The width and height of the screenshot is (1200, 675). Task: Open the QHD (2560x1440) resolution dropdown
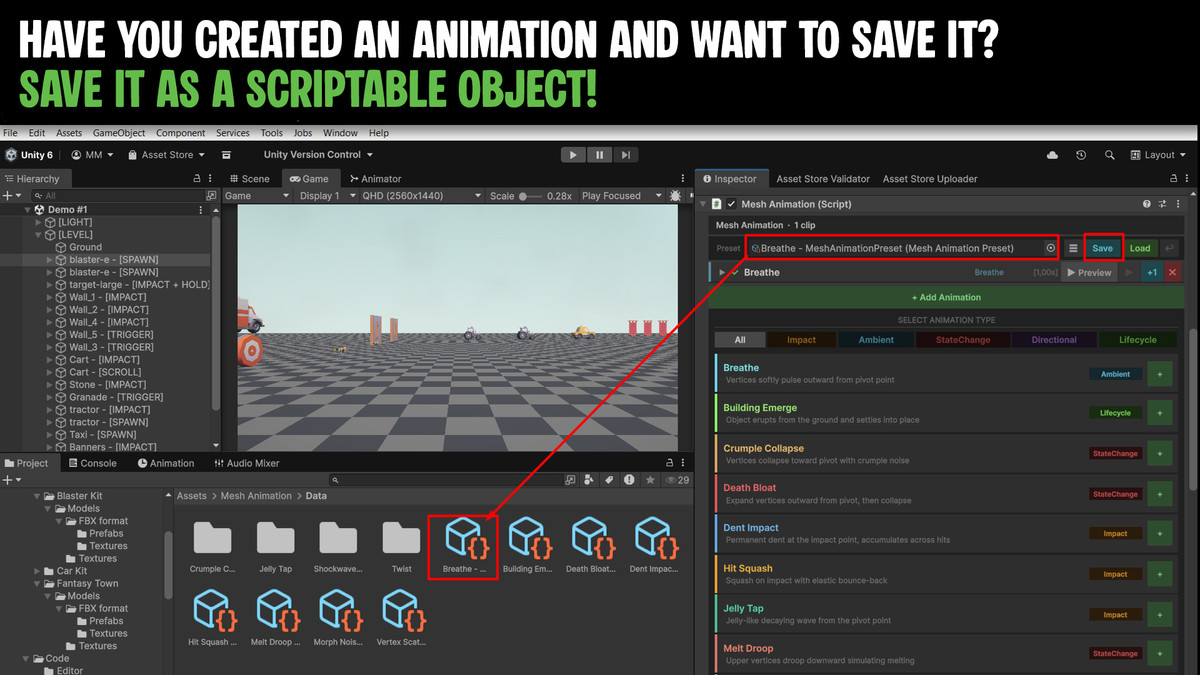coord(421,196)
